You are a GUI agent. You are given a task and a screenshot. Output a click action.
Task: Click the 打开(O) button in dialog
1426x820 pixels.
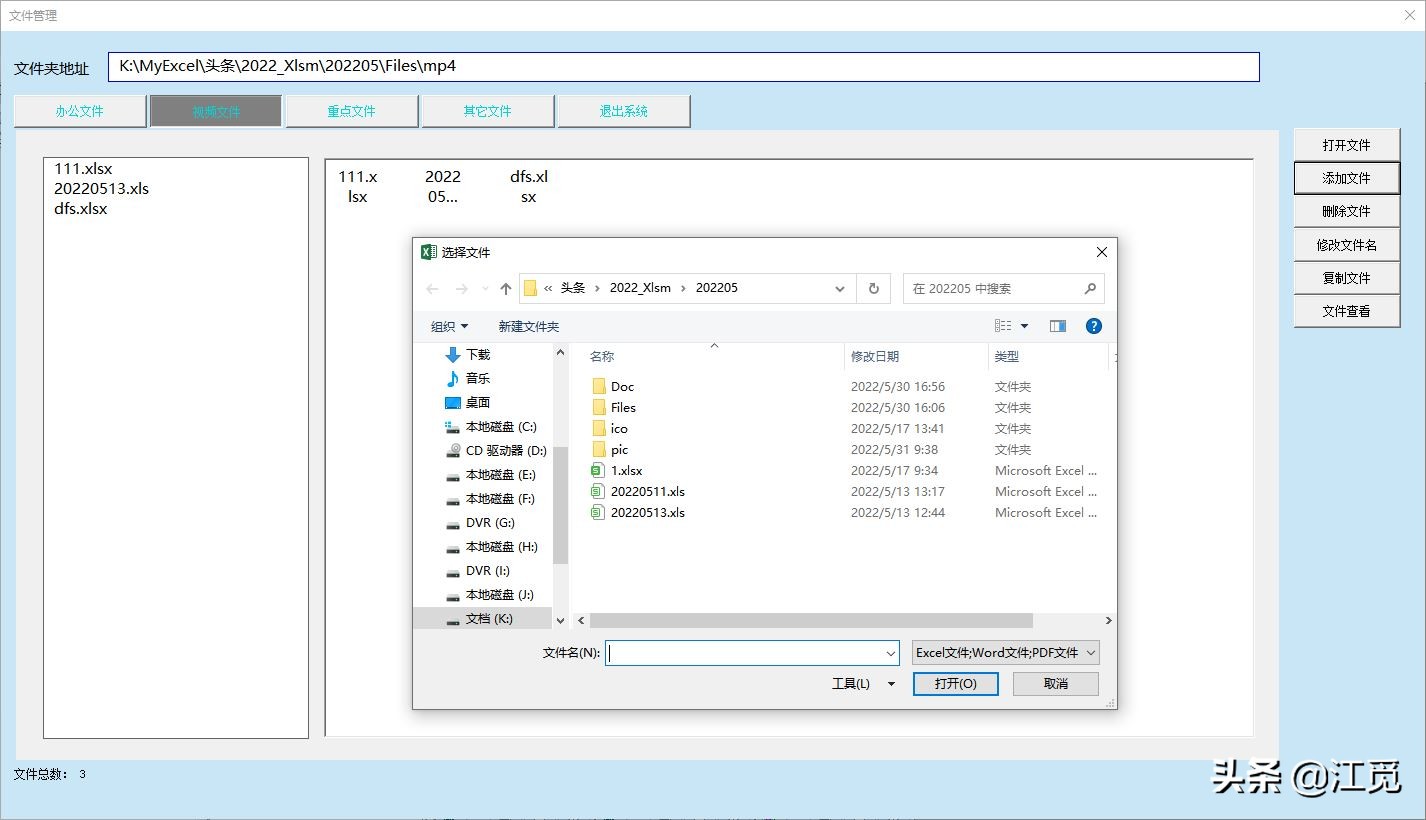pos(955,683)
